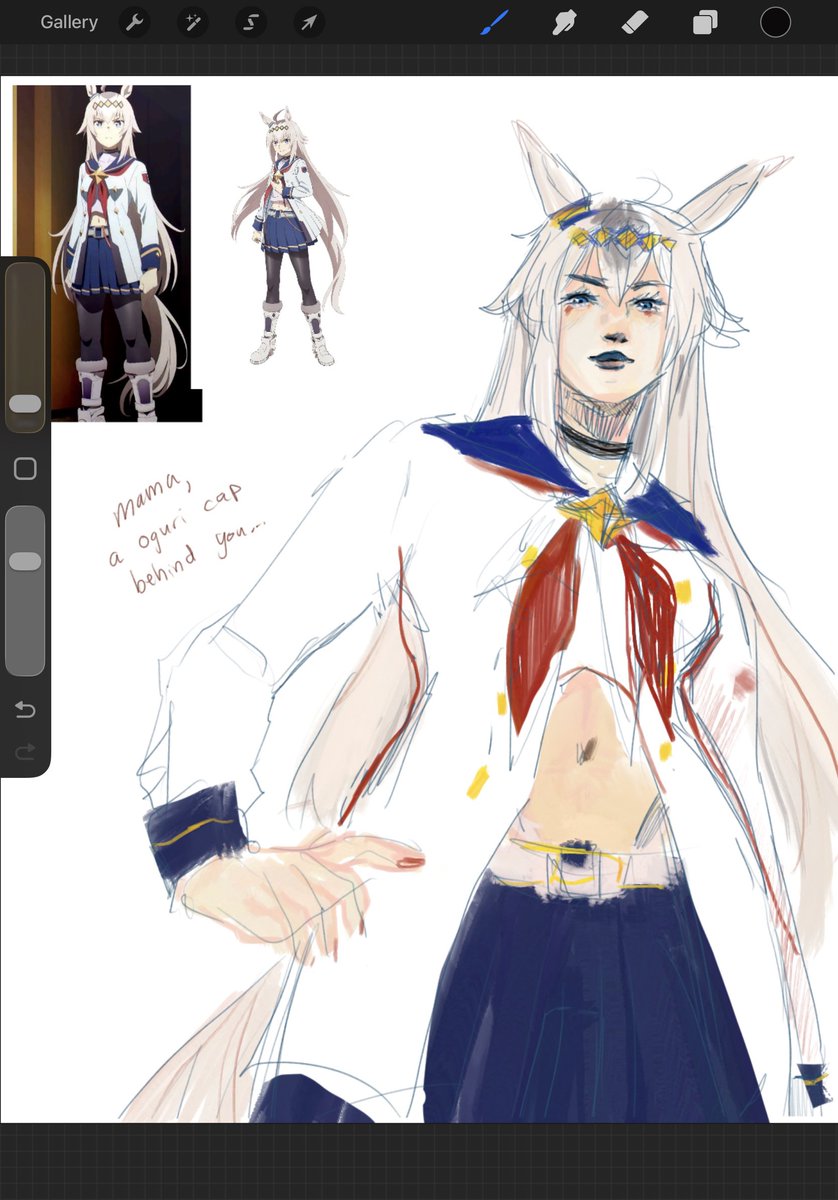This screenshot has width=838, height=1200.
Task: Open the active color picker circle
Action: (x=775, y=22)
